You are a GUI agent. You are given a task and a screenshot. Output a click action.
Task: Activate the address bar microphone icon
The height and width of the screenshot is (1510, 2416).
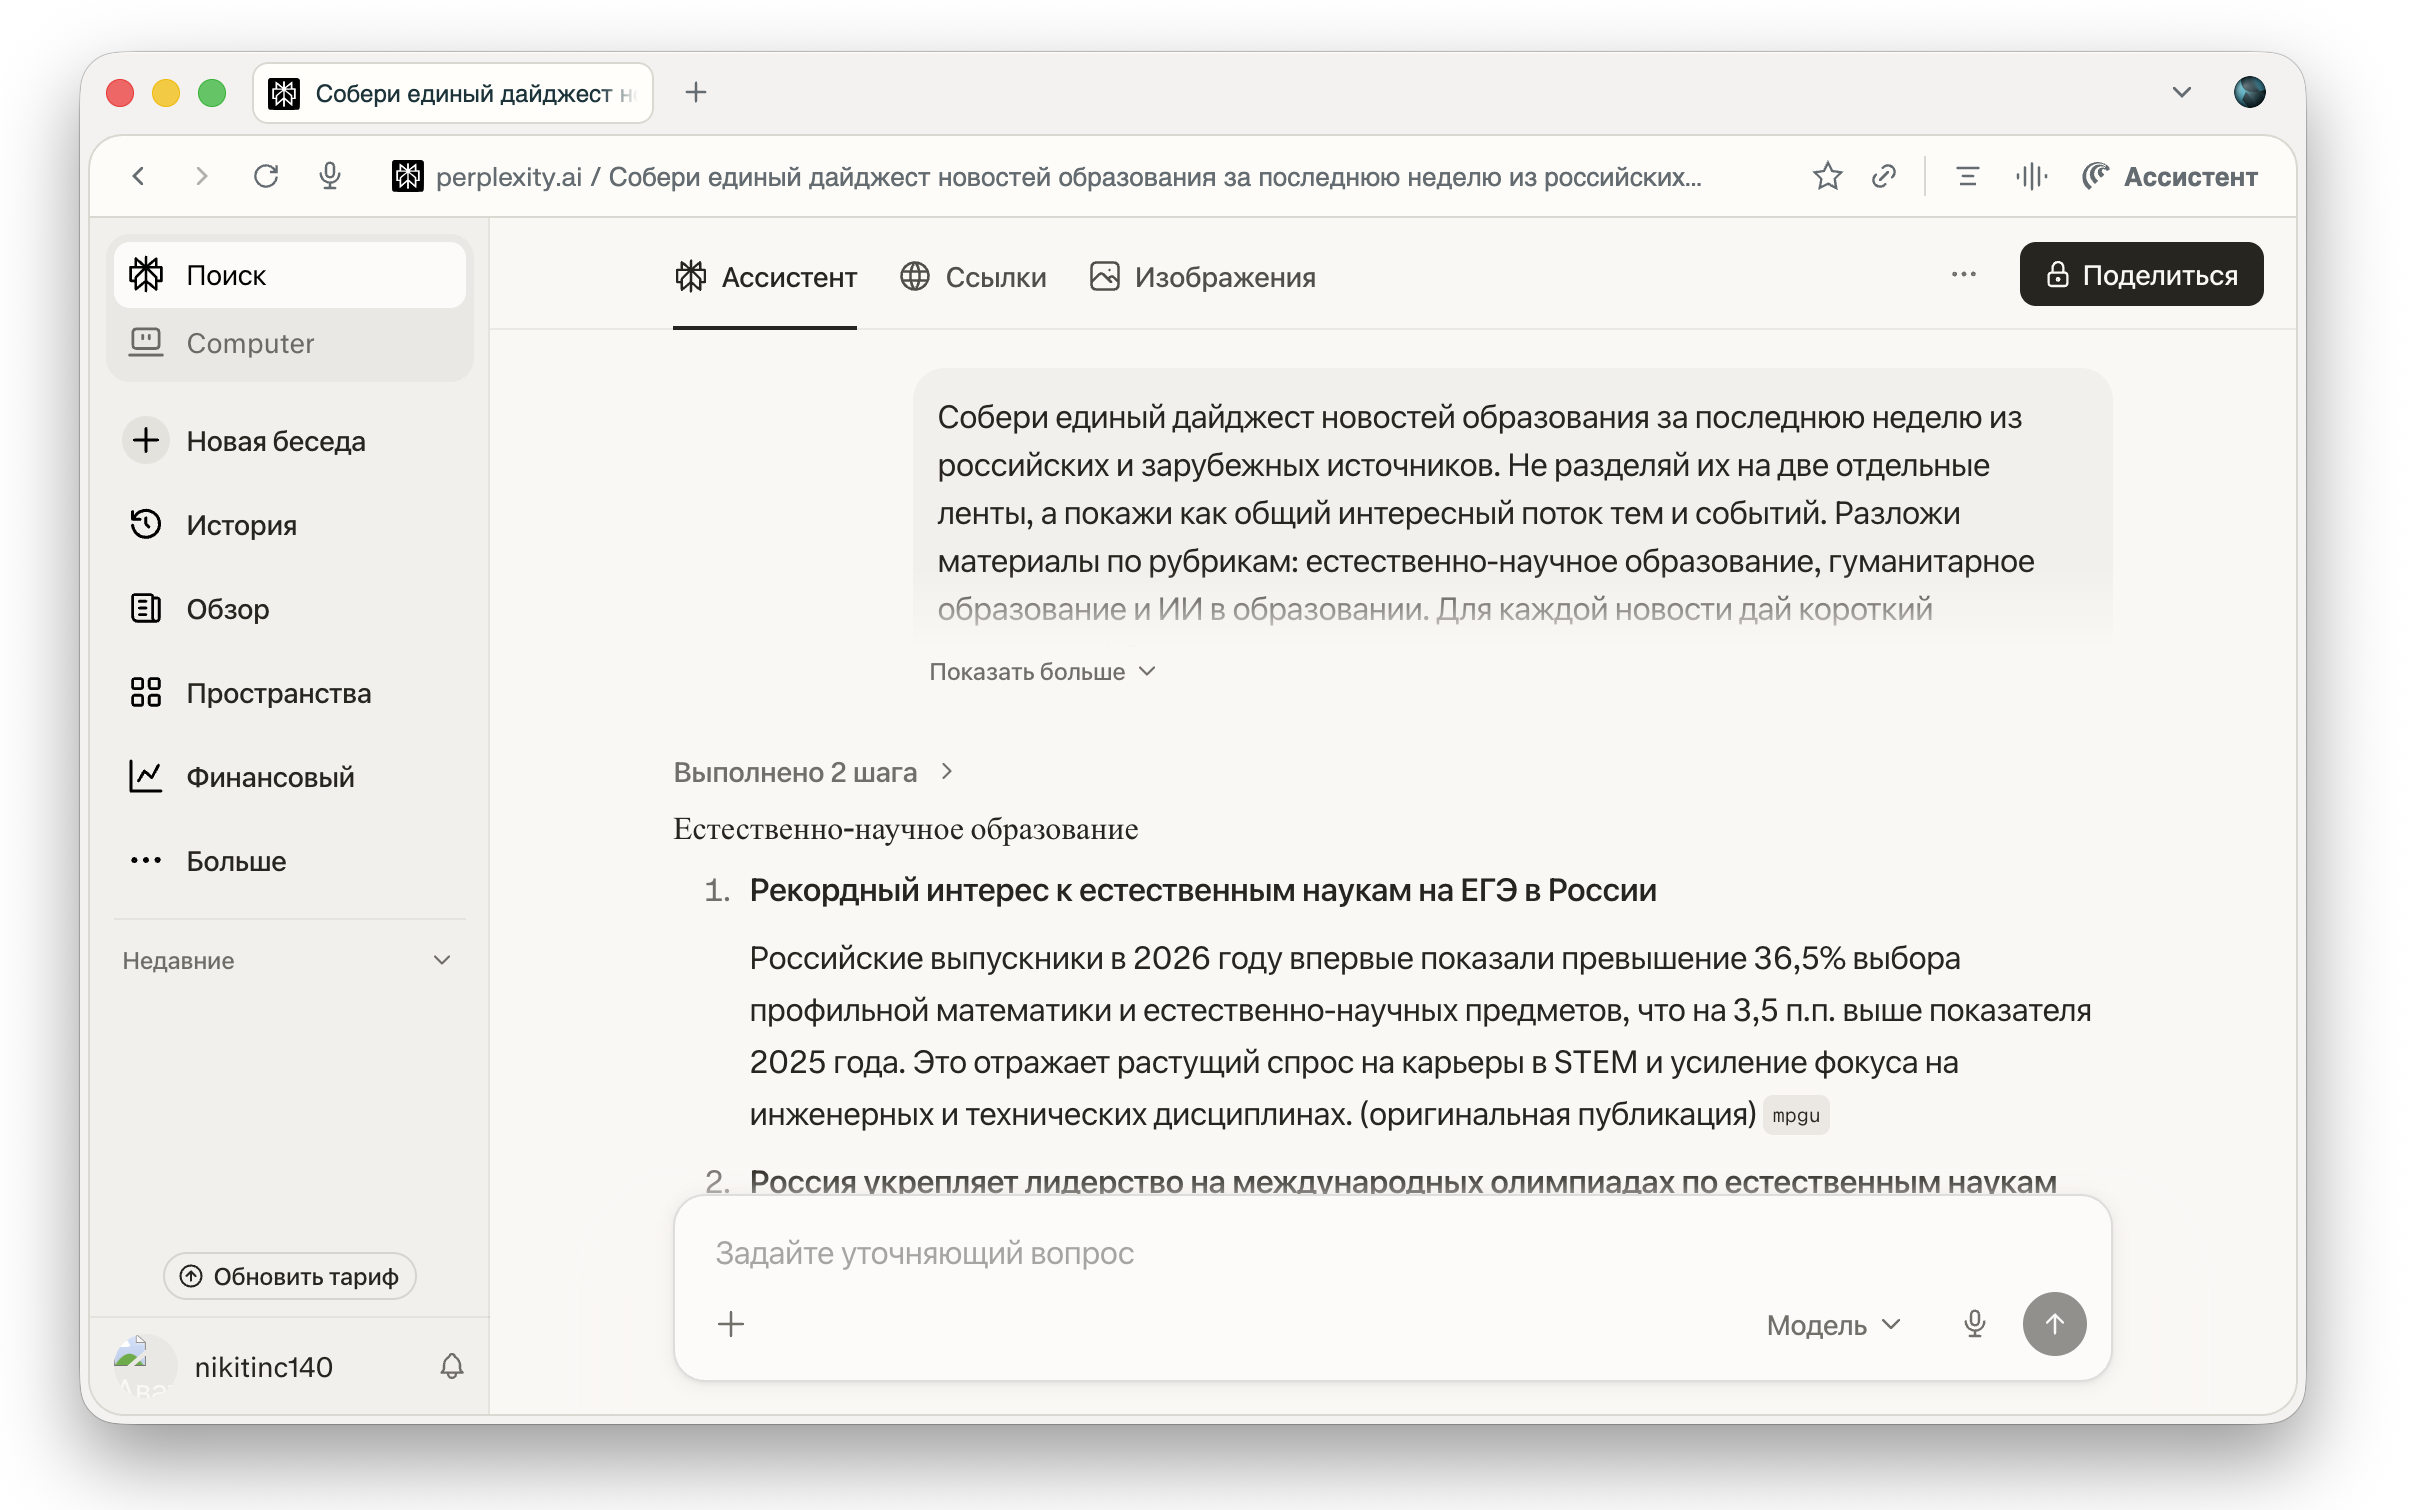pos(330,176)
